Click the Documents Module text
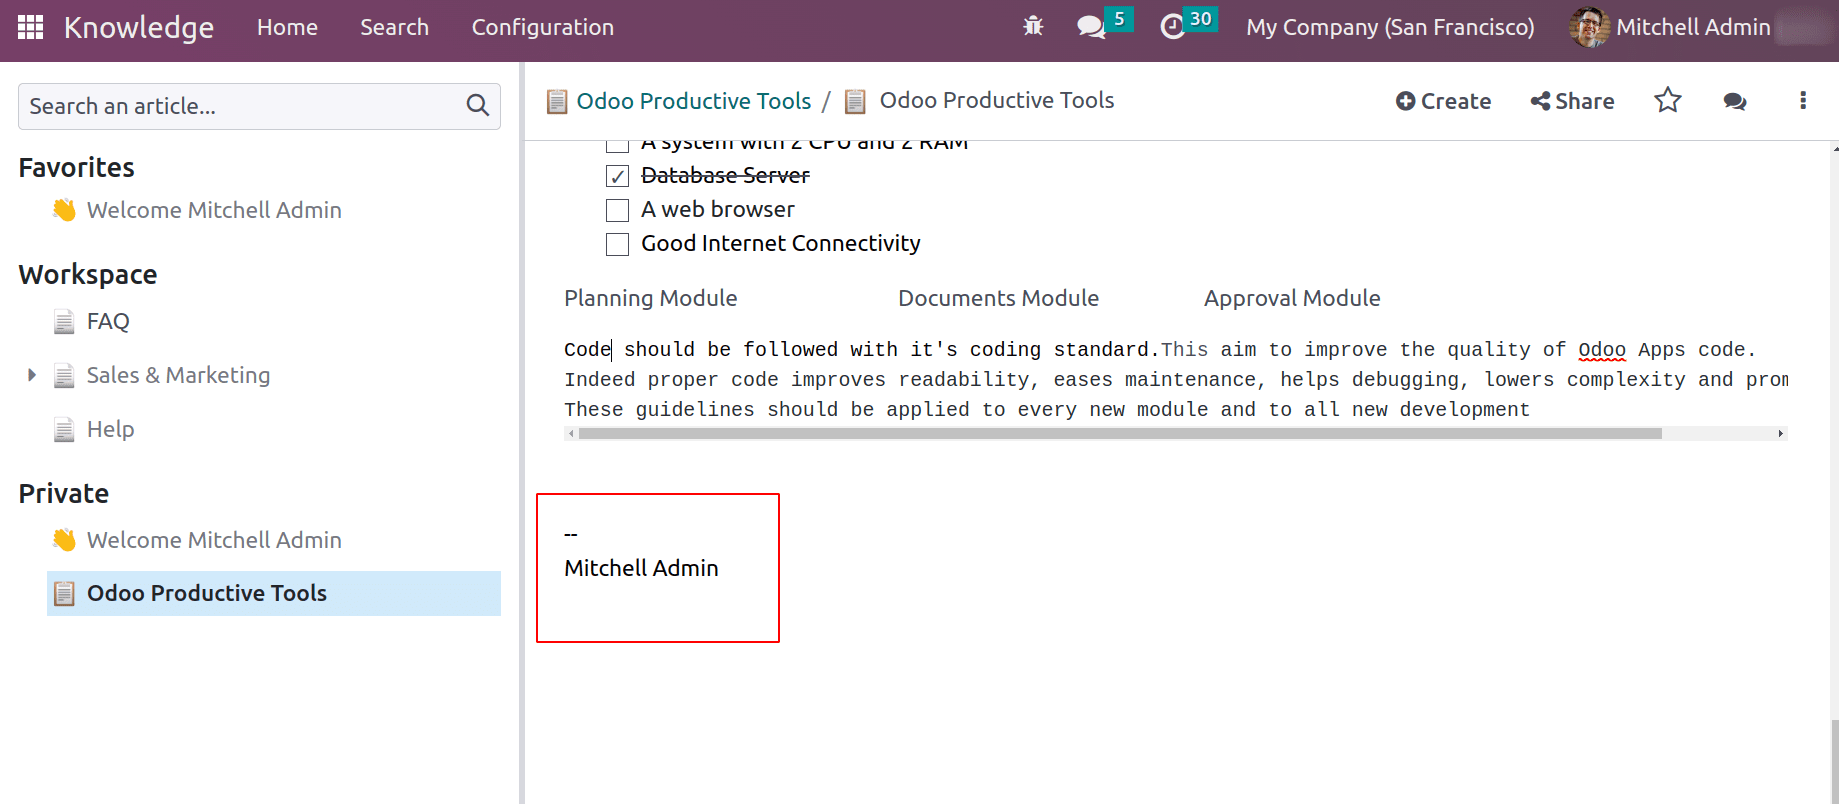 998,298
